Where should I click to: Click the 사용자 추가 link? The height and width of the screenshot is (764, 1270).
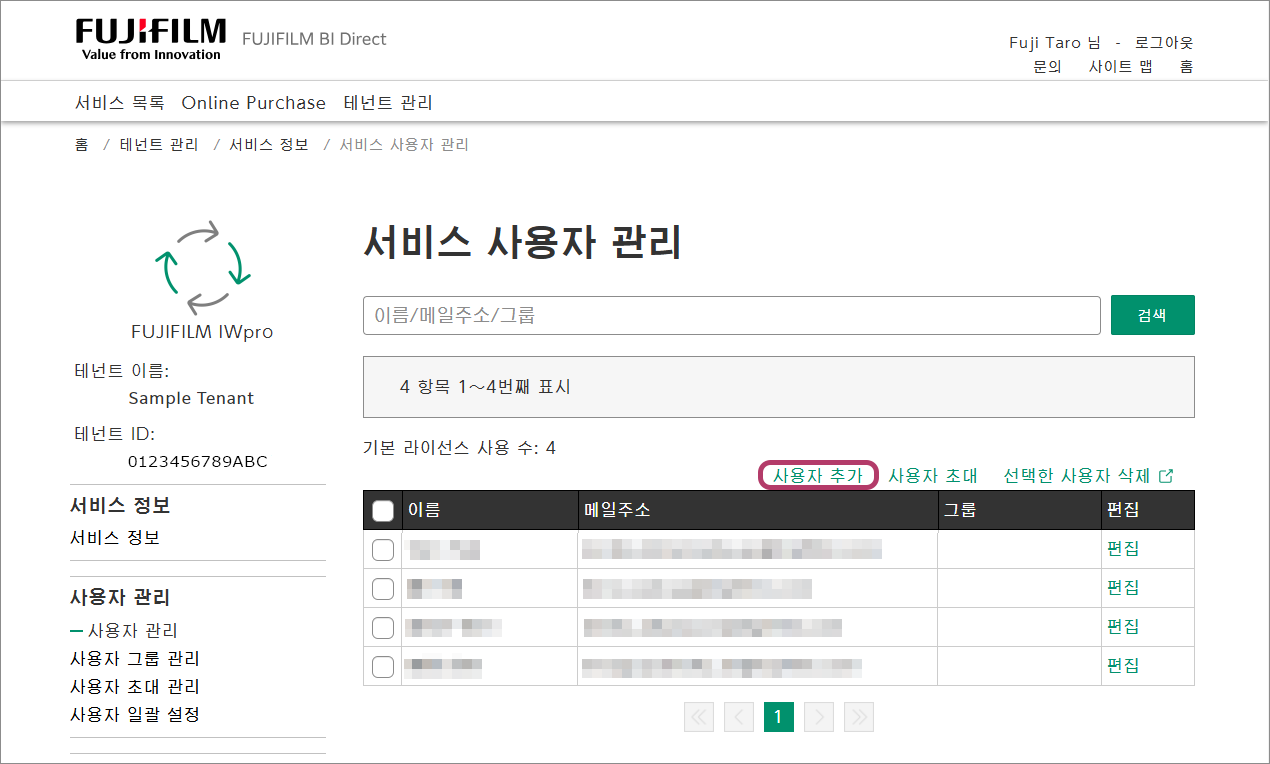(x=818, y=476)
